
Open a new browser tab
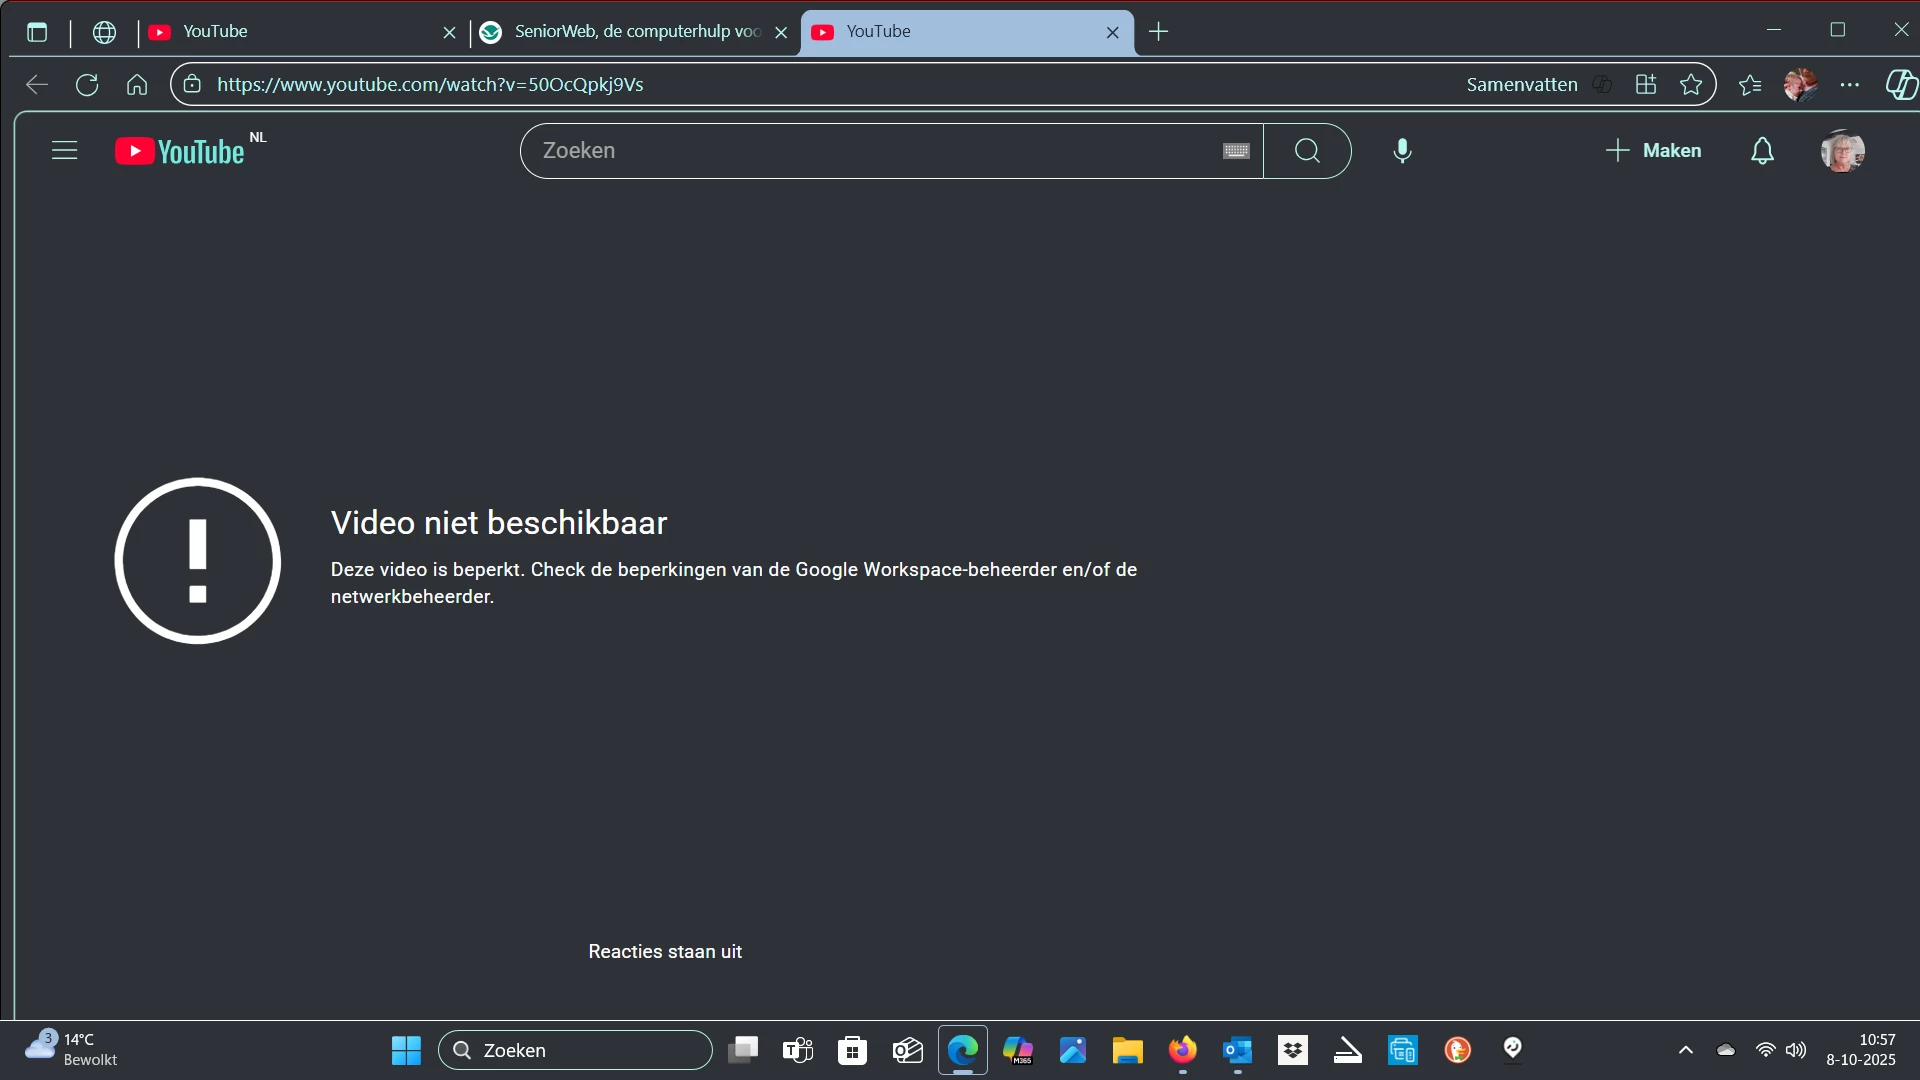(x=1158, y=32)
